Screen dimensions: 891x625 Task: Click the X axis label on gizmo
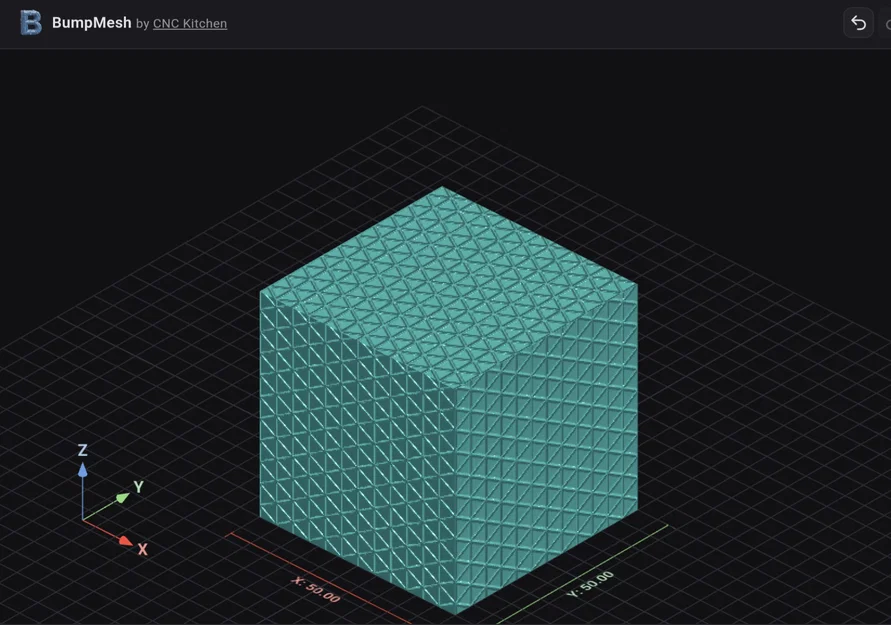(143, 549)
